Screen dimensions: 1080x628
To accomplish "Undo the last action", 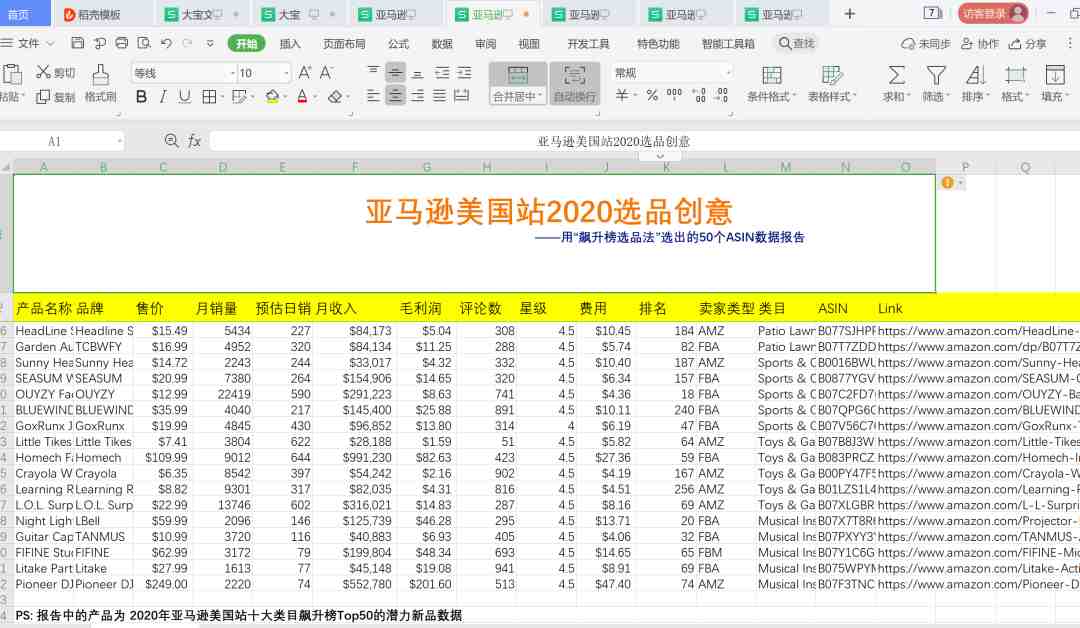I will point(166,43).
